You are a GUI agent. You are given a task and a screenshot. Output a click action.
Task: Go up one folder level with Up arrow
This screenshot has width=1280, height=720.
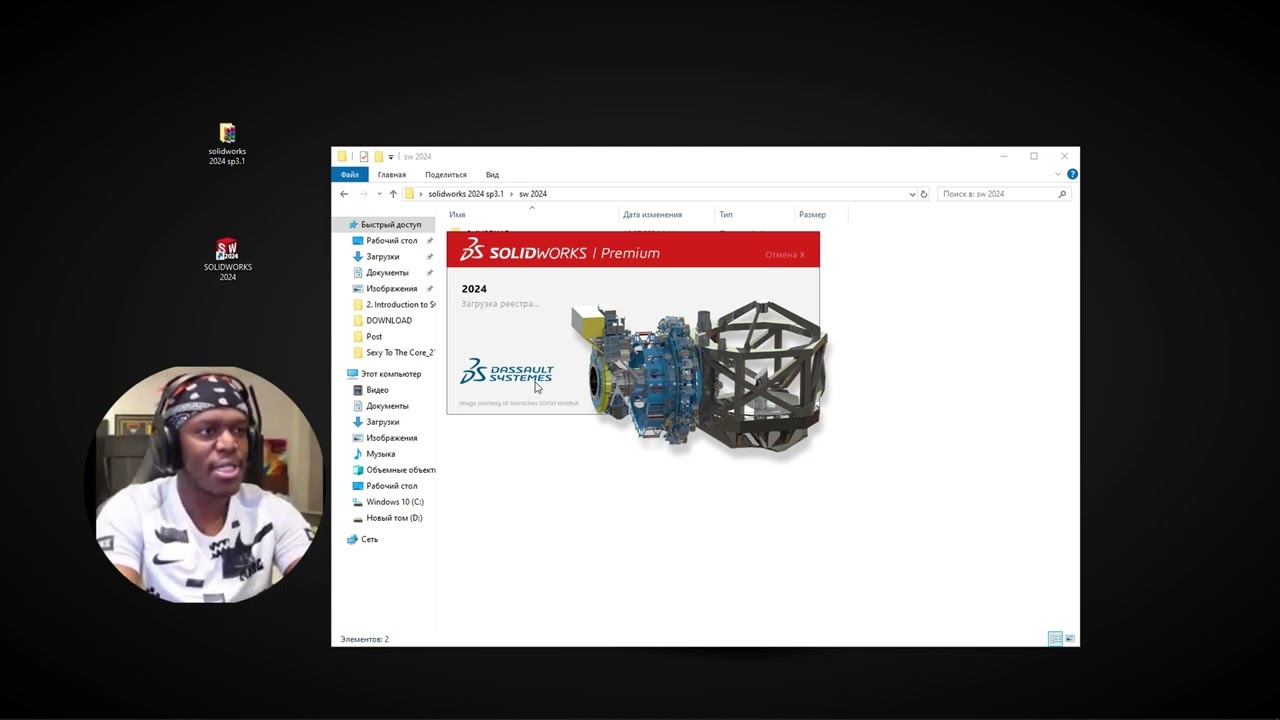pos(393,194)
